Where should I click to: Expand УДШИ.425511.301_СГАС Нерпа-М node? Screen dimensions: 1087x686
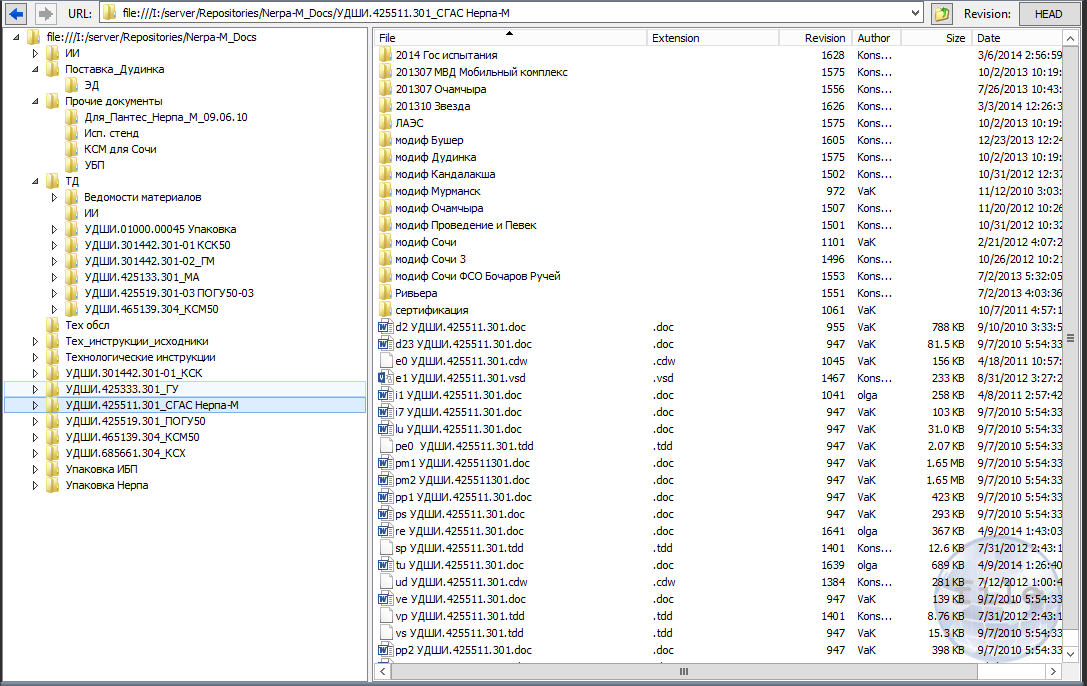pos(35,405)
